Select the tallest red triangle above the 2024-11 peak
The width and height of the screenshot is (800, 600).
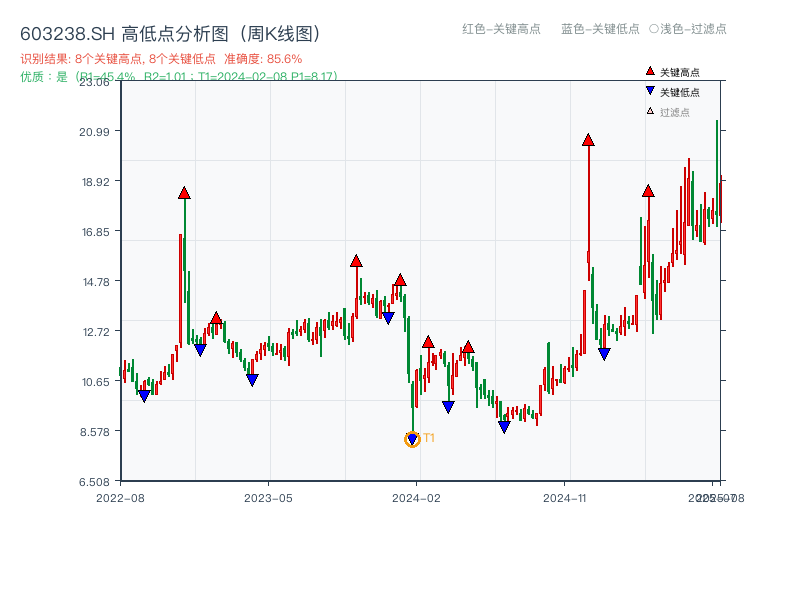pyautogui.click(x=587, y=140)
